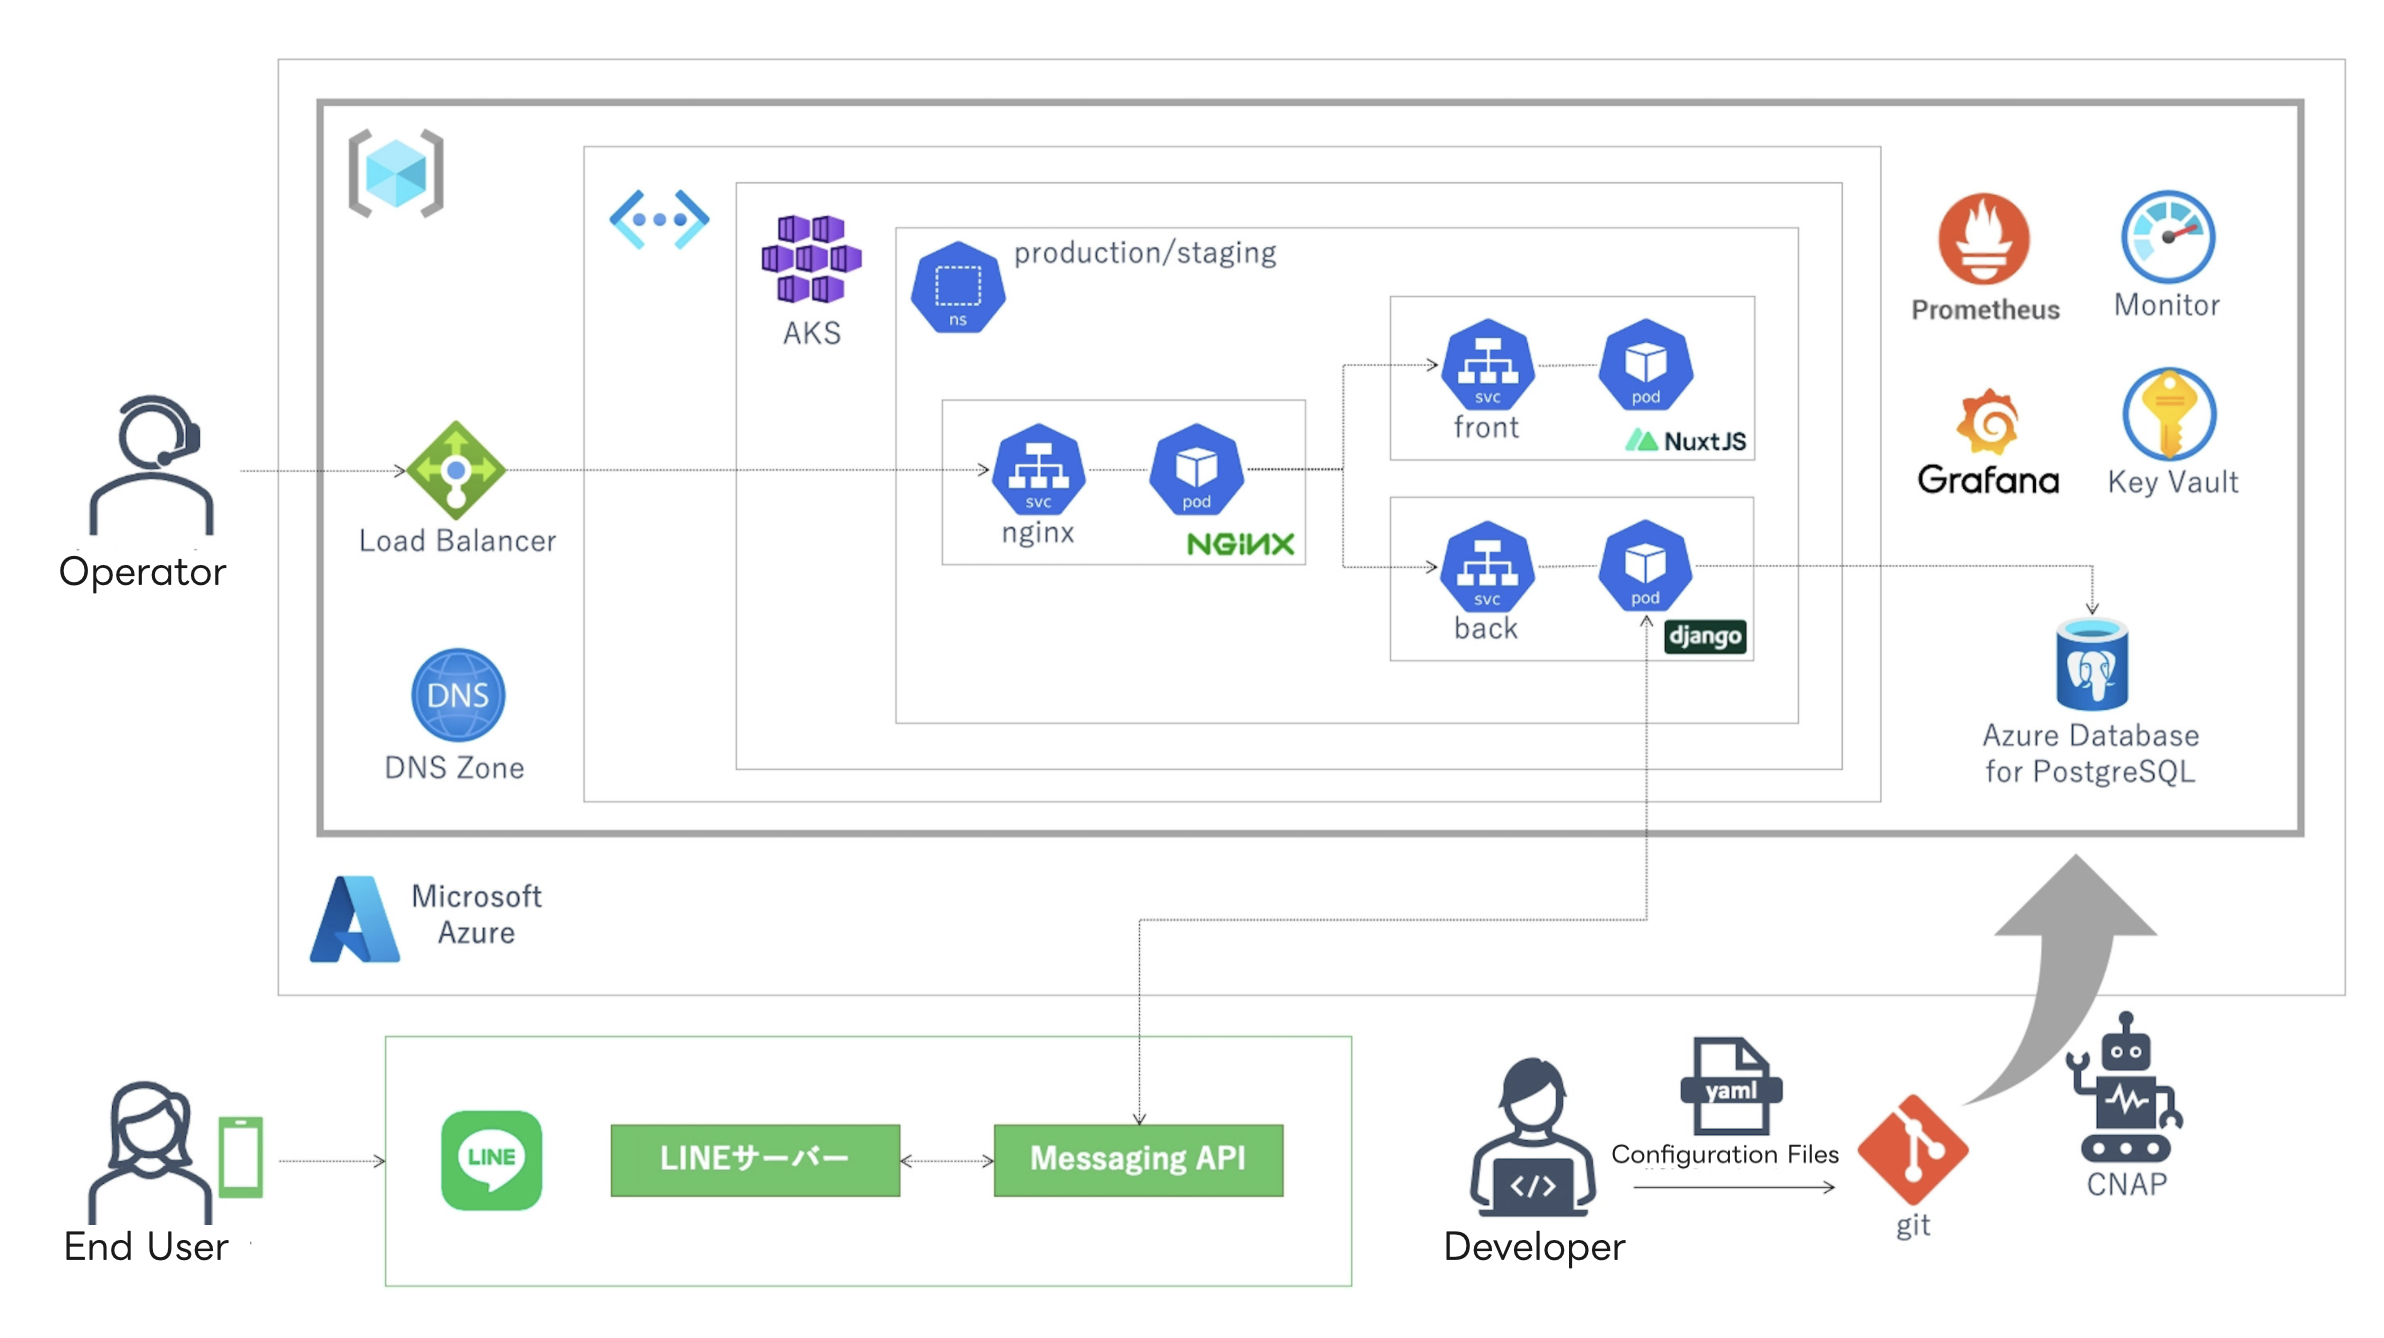This screenshot has height=1338, width=2384.
Task: Click the back svc hexagon
Action: pos(1486,567)
